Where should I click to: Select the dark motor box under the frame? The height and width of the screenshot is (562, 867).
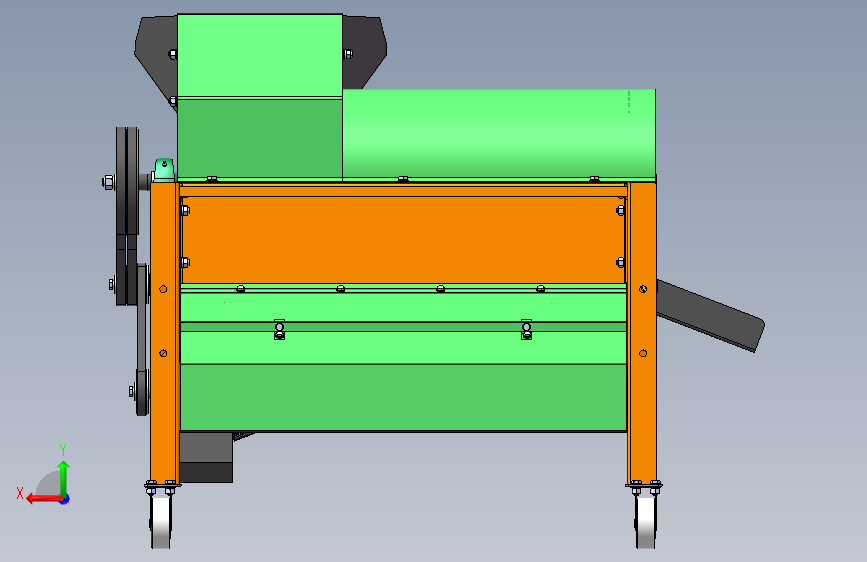tap(206, 457)
